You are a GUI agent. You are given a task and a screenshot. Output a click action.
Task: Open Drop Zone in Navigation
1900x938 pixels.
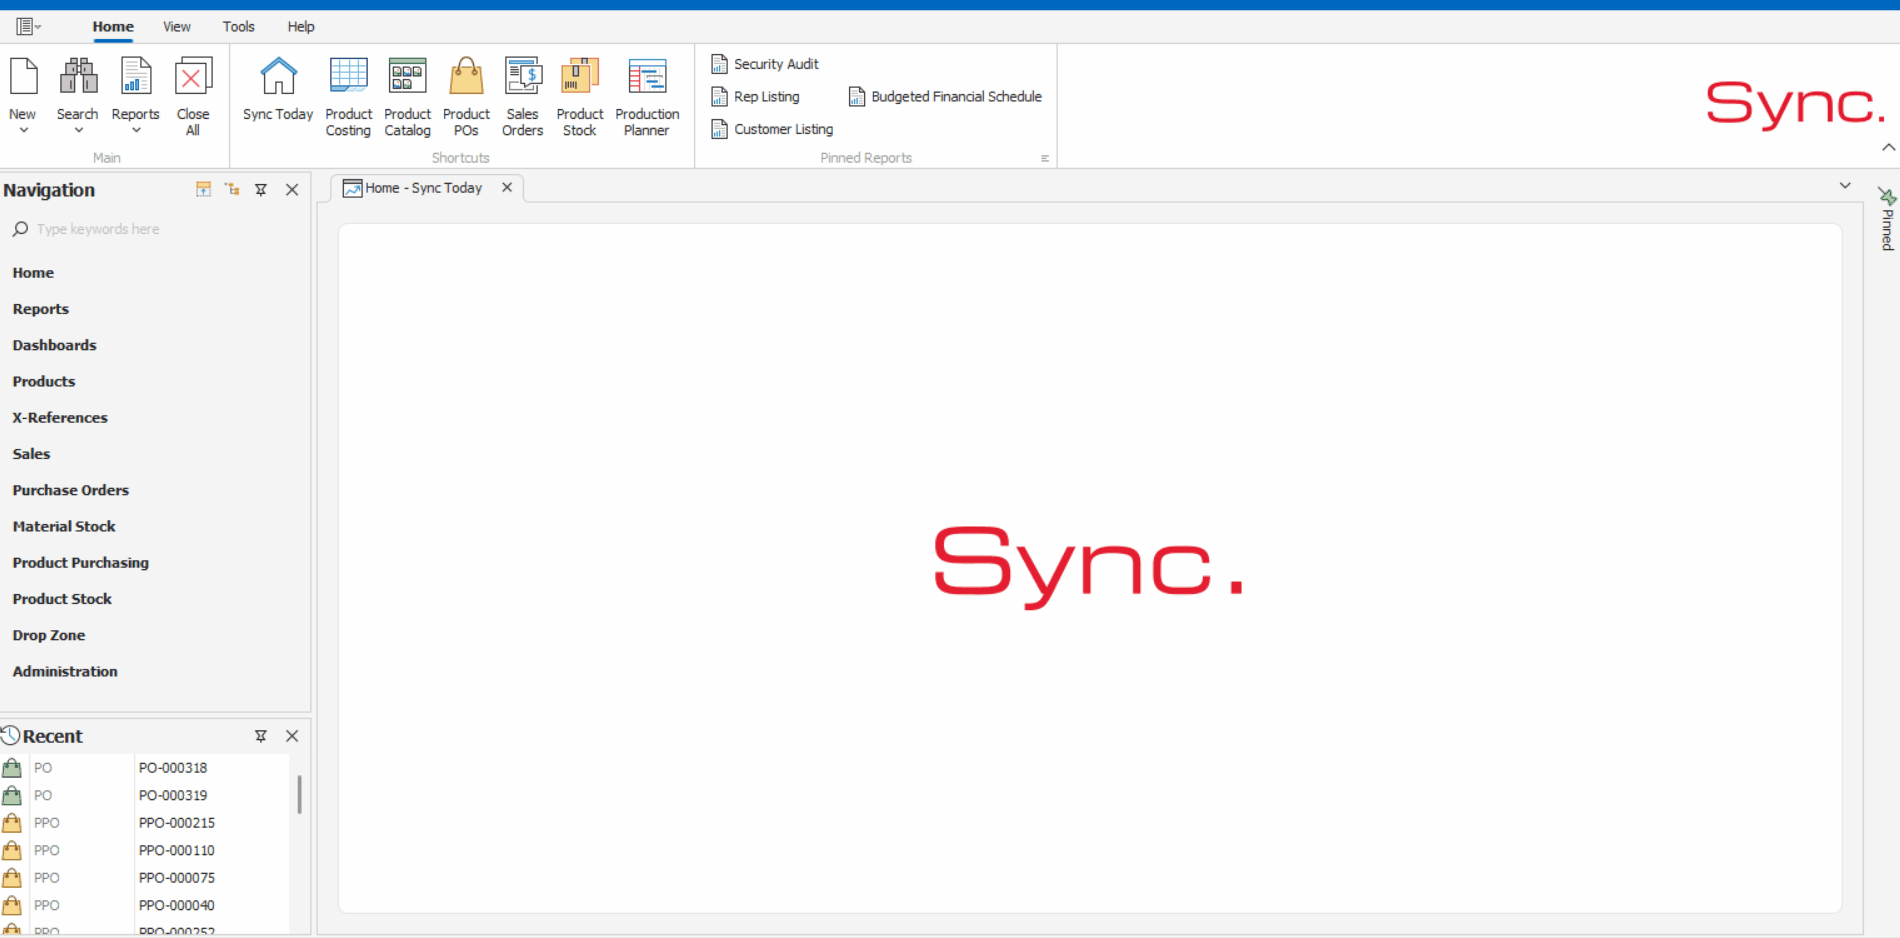click(x=49, y=635)
